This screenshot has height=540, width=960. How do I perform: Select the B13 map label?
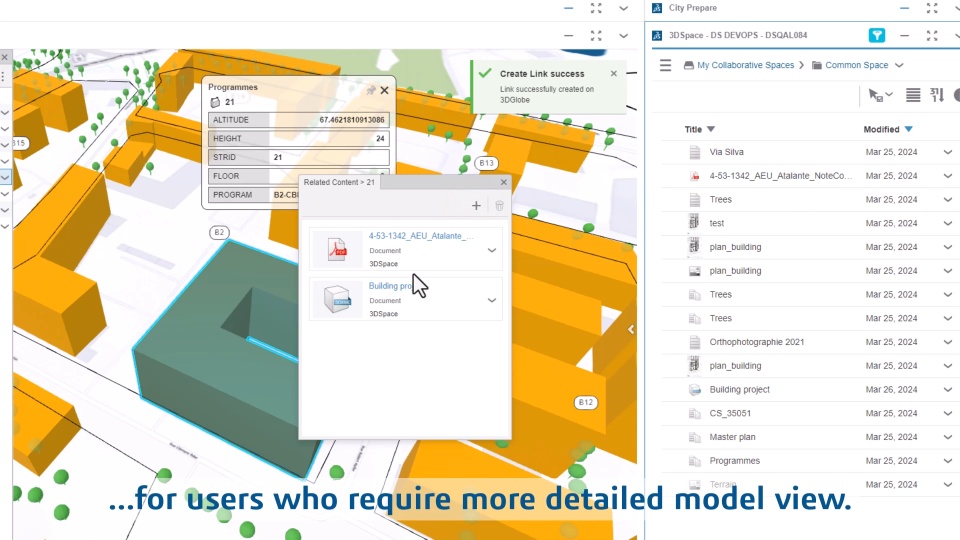pyautogui.click(x=487, y=163)
